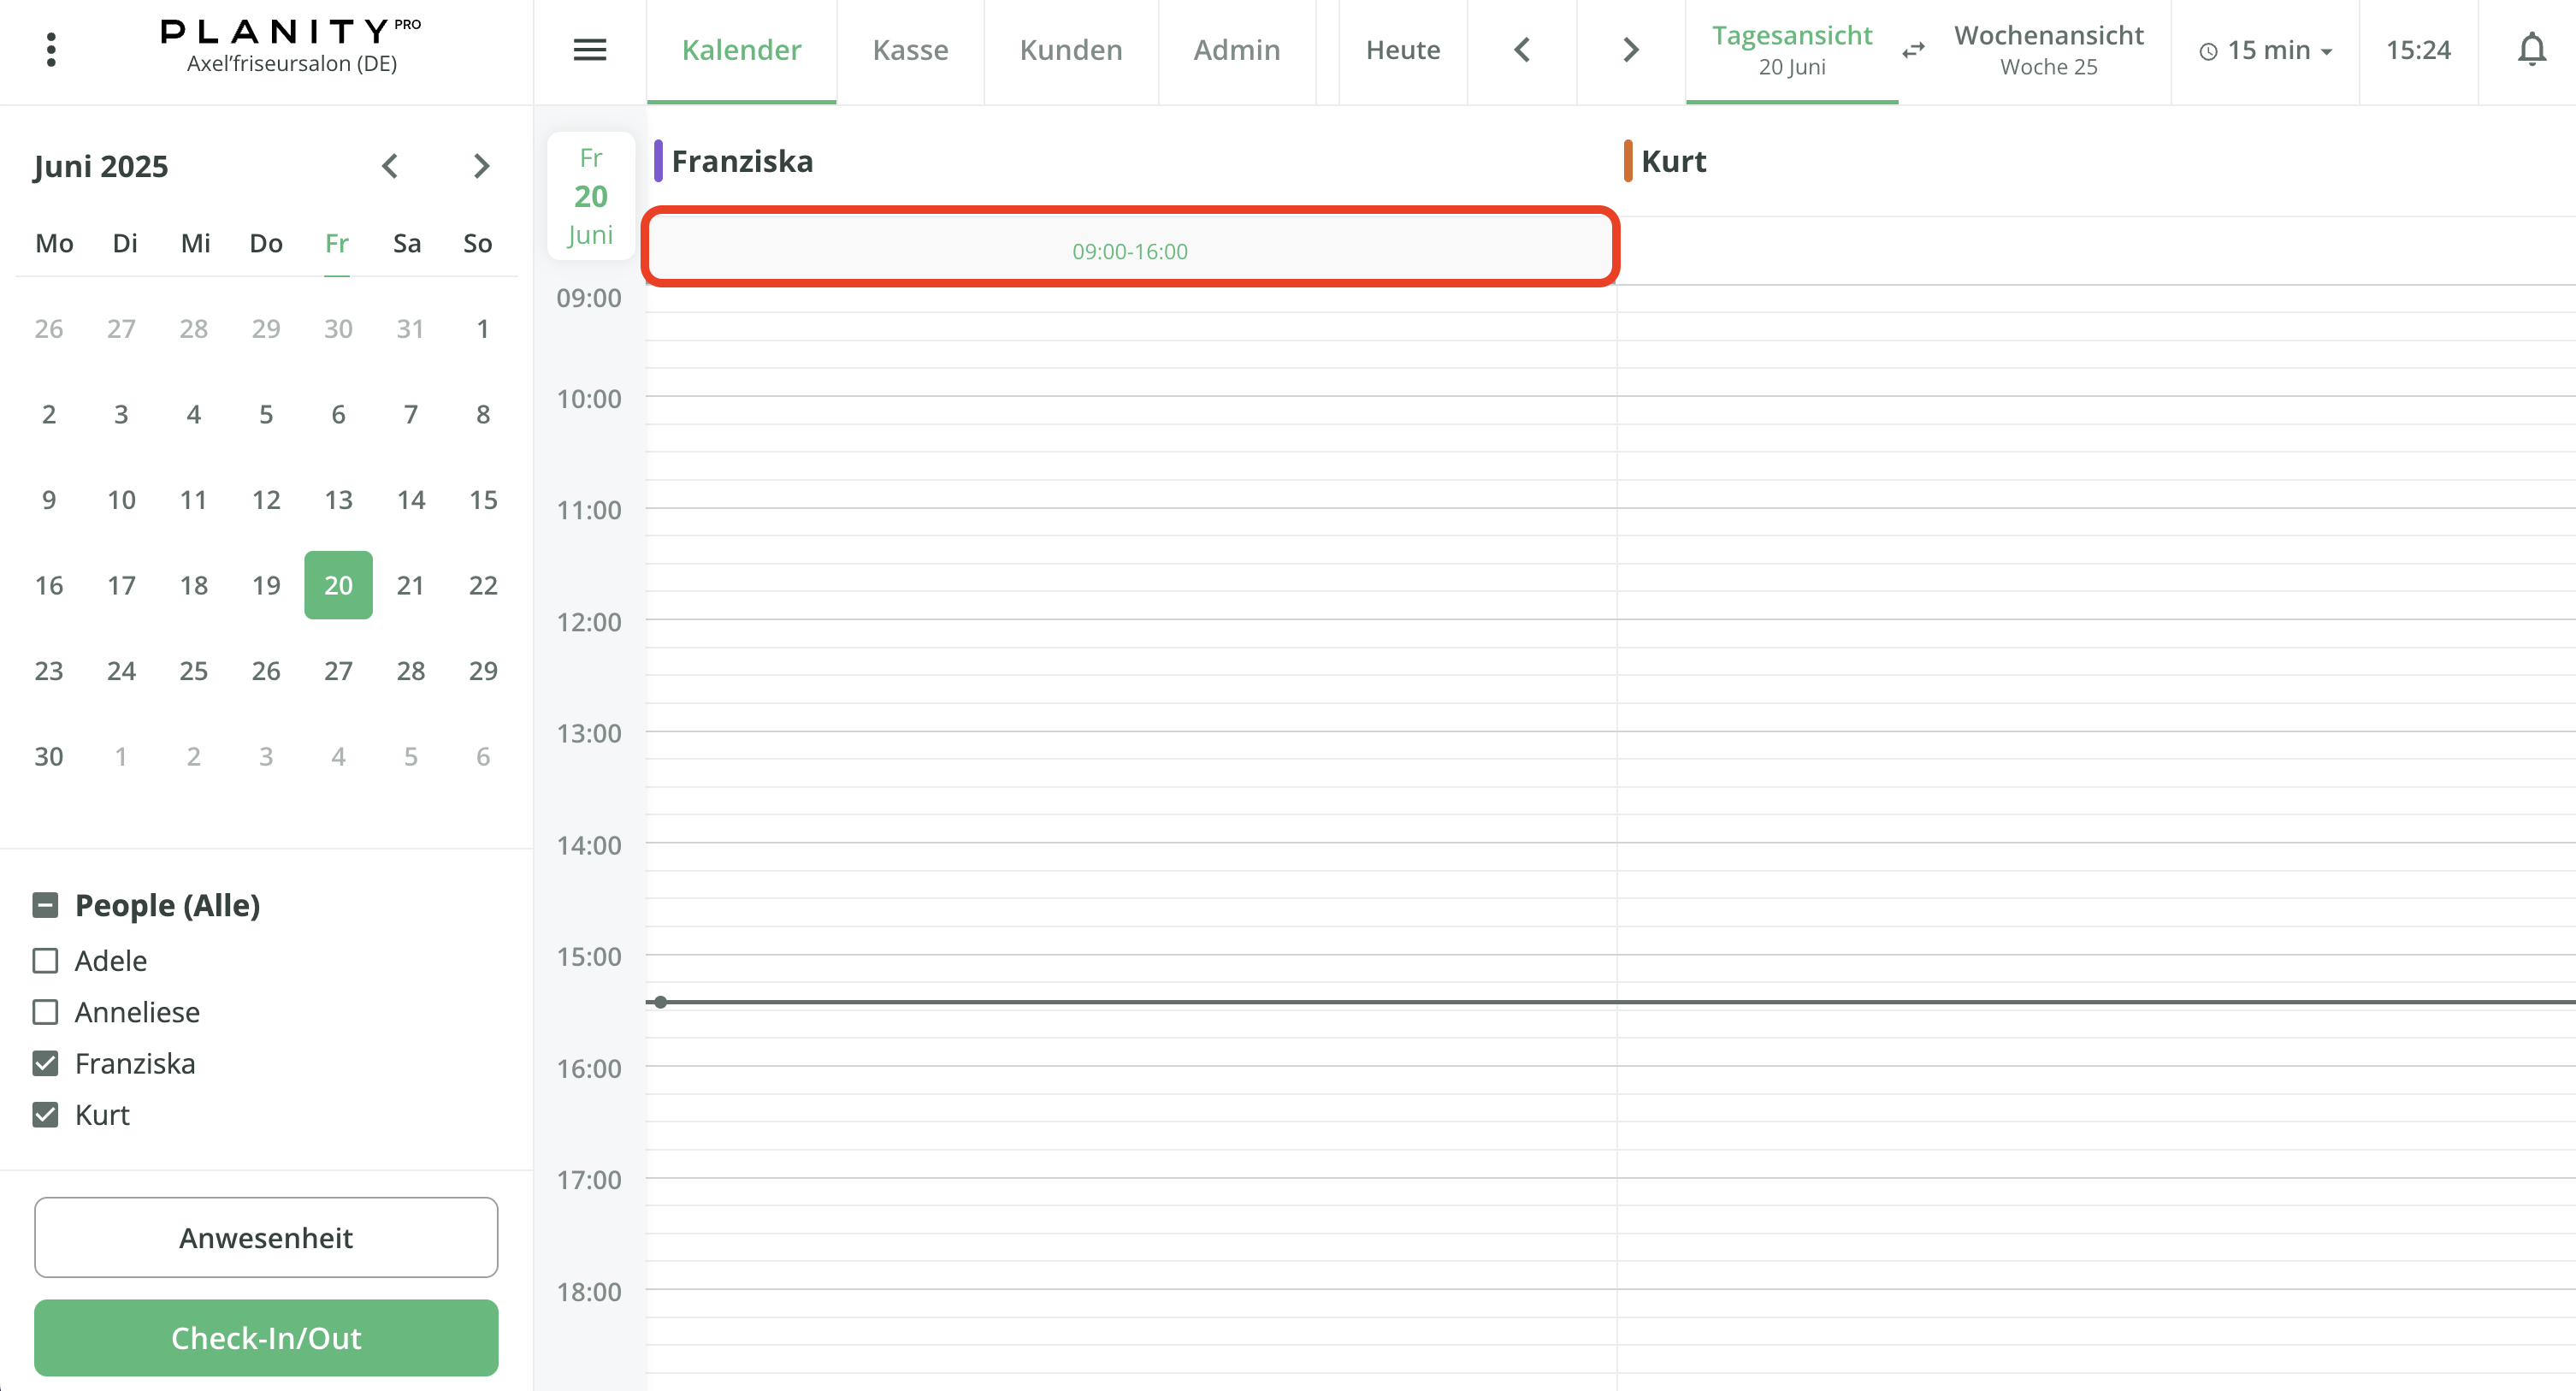The width and height of the screenshot is (2576, 1391).
Task: Open the Kunden tab
Action: 1071,50
